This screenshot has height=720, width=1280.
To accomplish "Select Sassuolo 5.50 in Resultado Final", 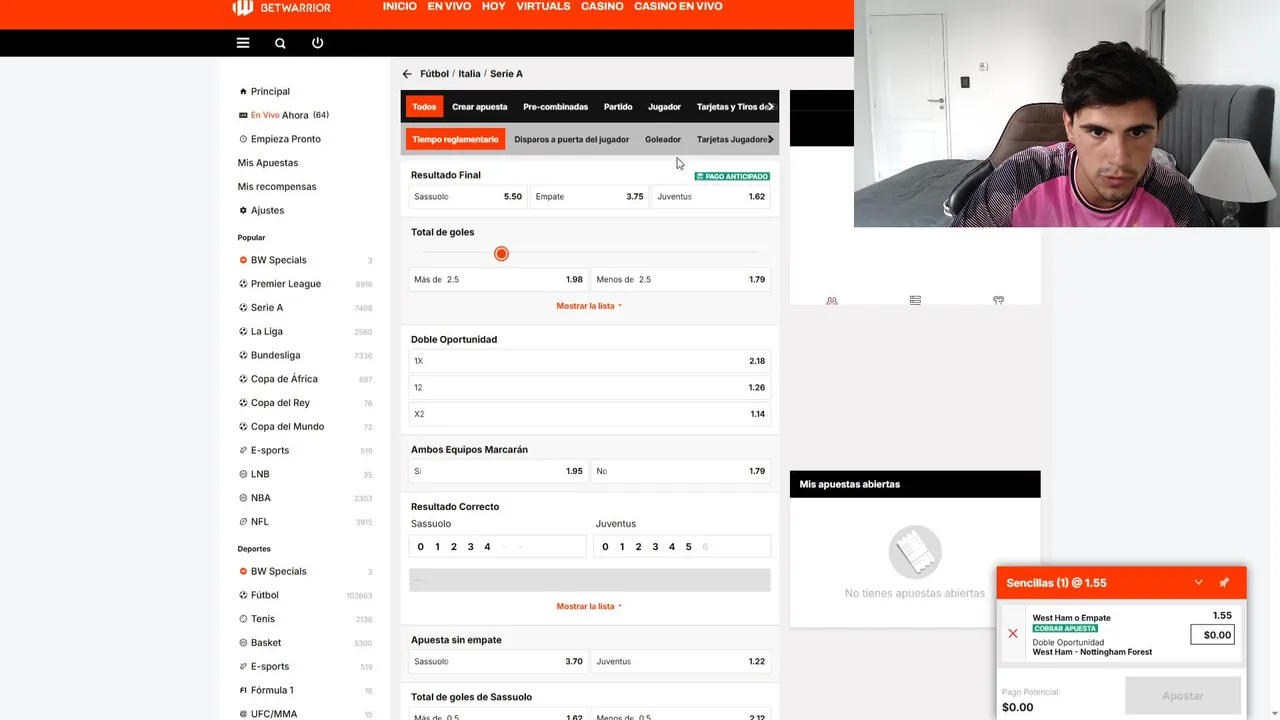I will pos(468,197).
